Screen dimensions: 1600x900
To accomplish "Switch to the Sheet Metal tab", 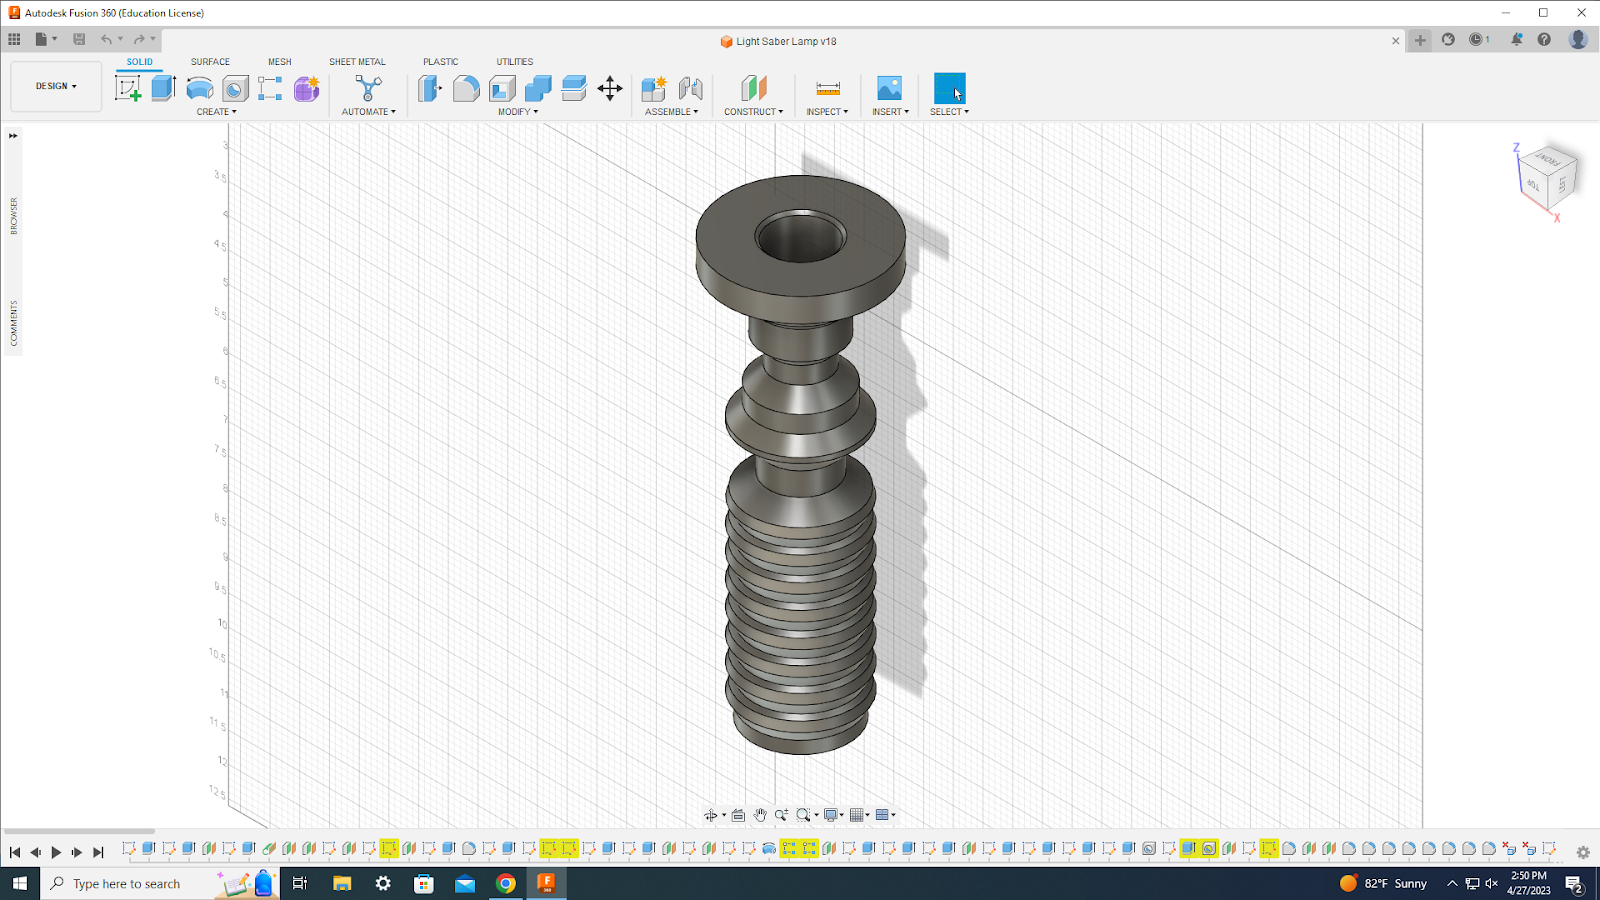I will 357,62.
